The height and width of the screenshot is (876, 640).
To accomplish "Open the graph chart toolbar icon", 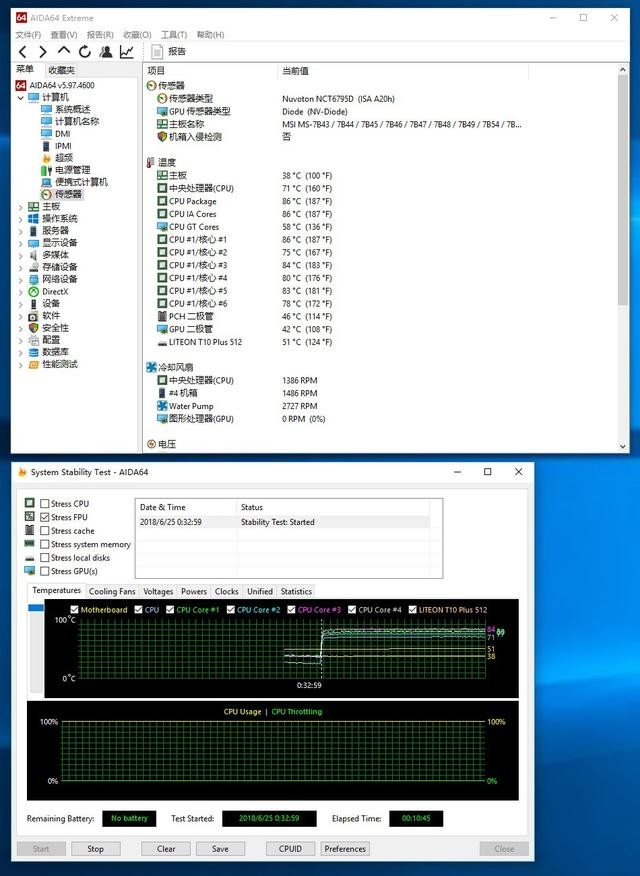I will [127, 52].
